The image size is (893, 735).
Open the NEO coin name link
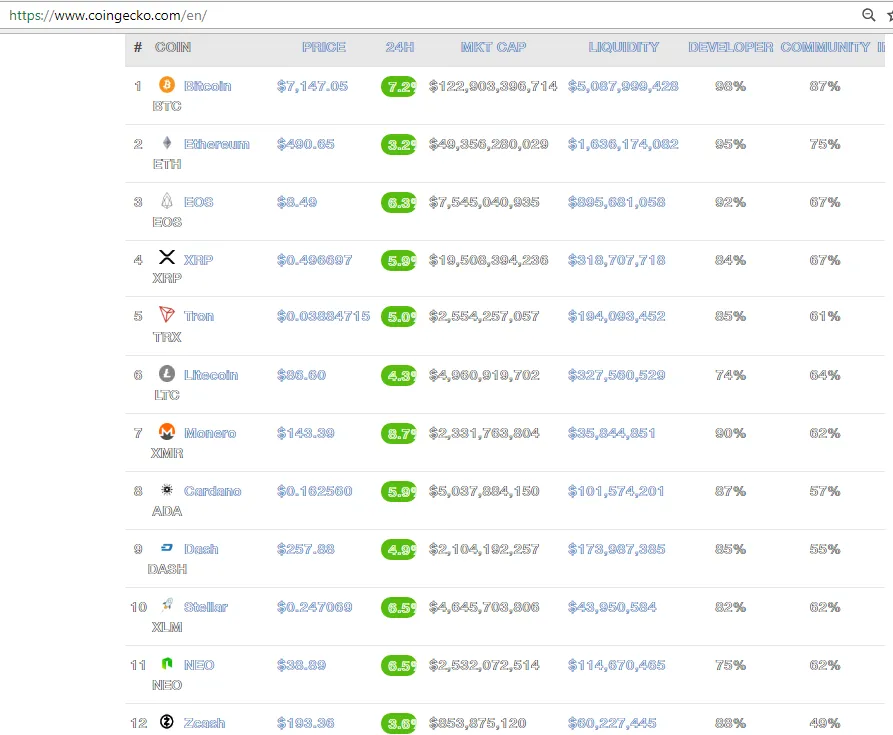199,666
